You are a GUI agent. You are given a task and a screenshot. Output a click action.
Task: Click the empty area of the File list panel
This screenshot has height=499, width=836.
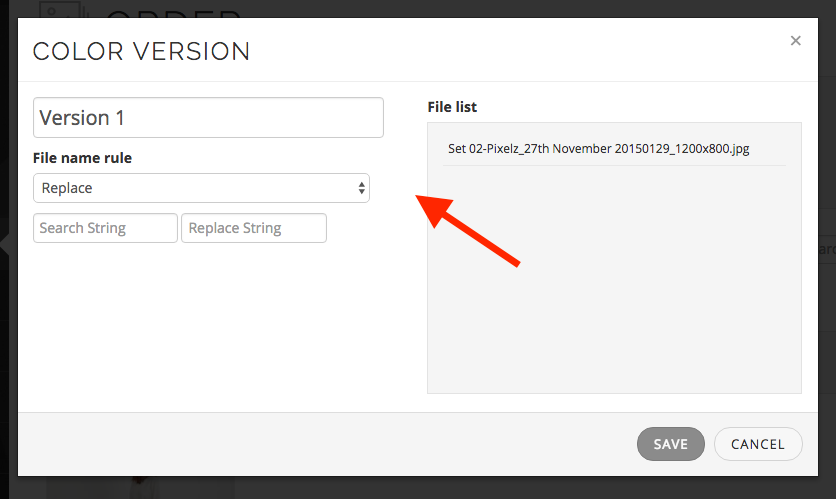pyautogui.click(x=614, y=290)
